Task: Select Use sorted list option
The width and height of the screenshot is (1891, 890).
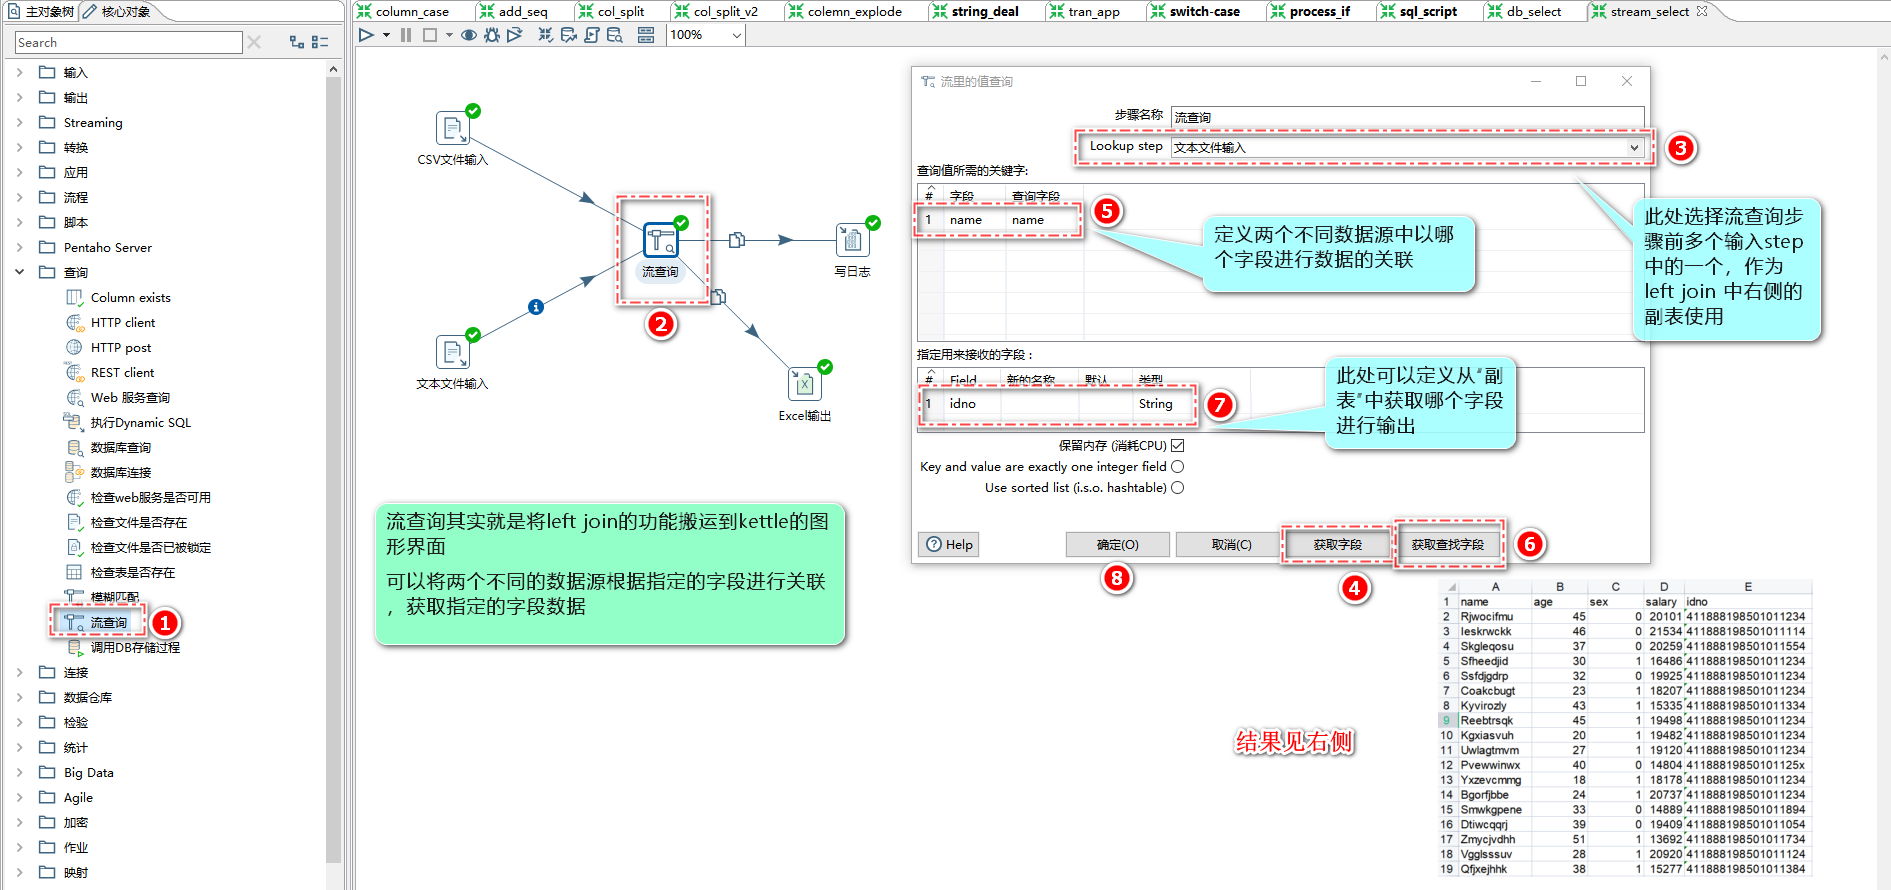Action: tap(1177, 487)
